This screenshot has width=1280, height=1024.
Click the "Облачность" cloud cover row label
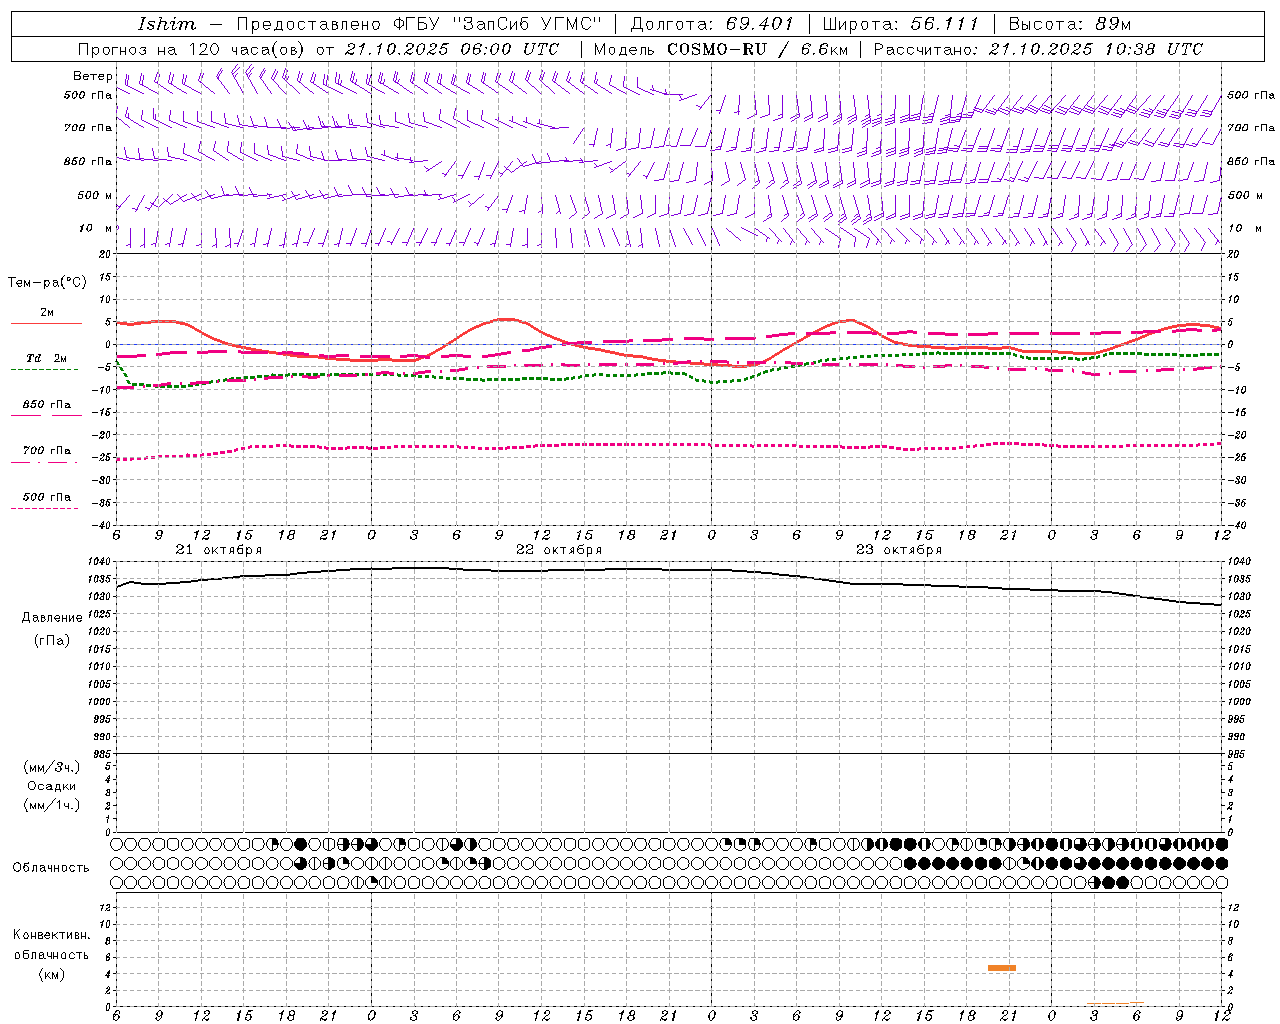51,867
